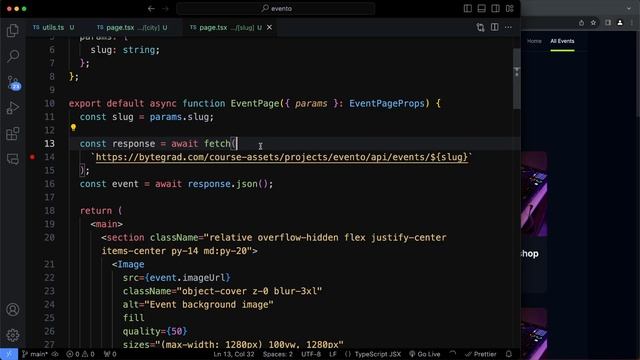This screenshot has height=360, width=640.
Task: Open the chat panel icon in activity bar
Action: (x=13, y=159)
